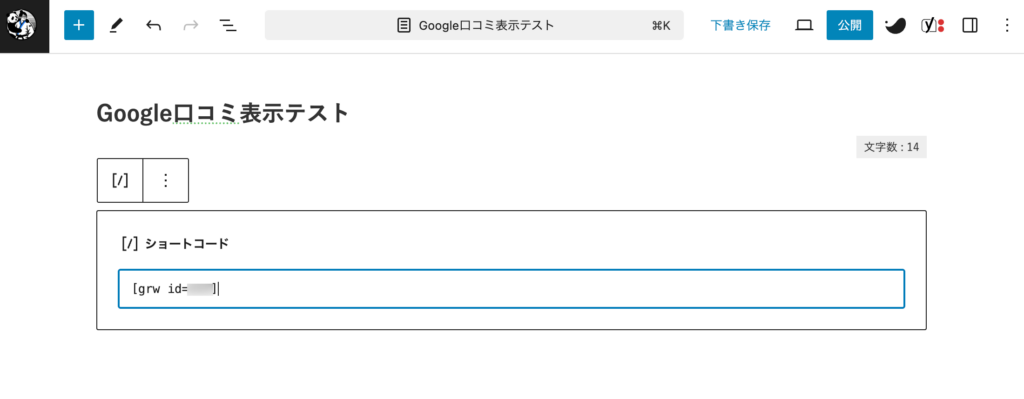The height and width of the screenshot is (399, 1024).
Task: Click the 公開 publish button
Action: coord(850,25)
